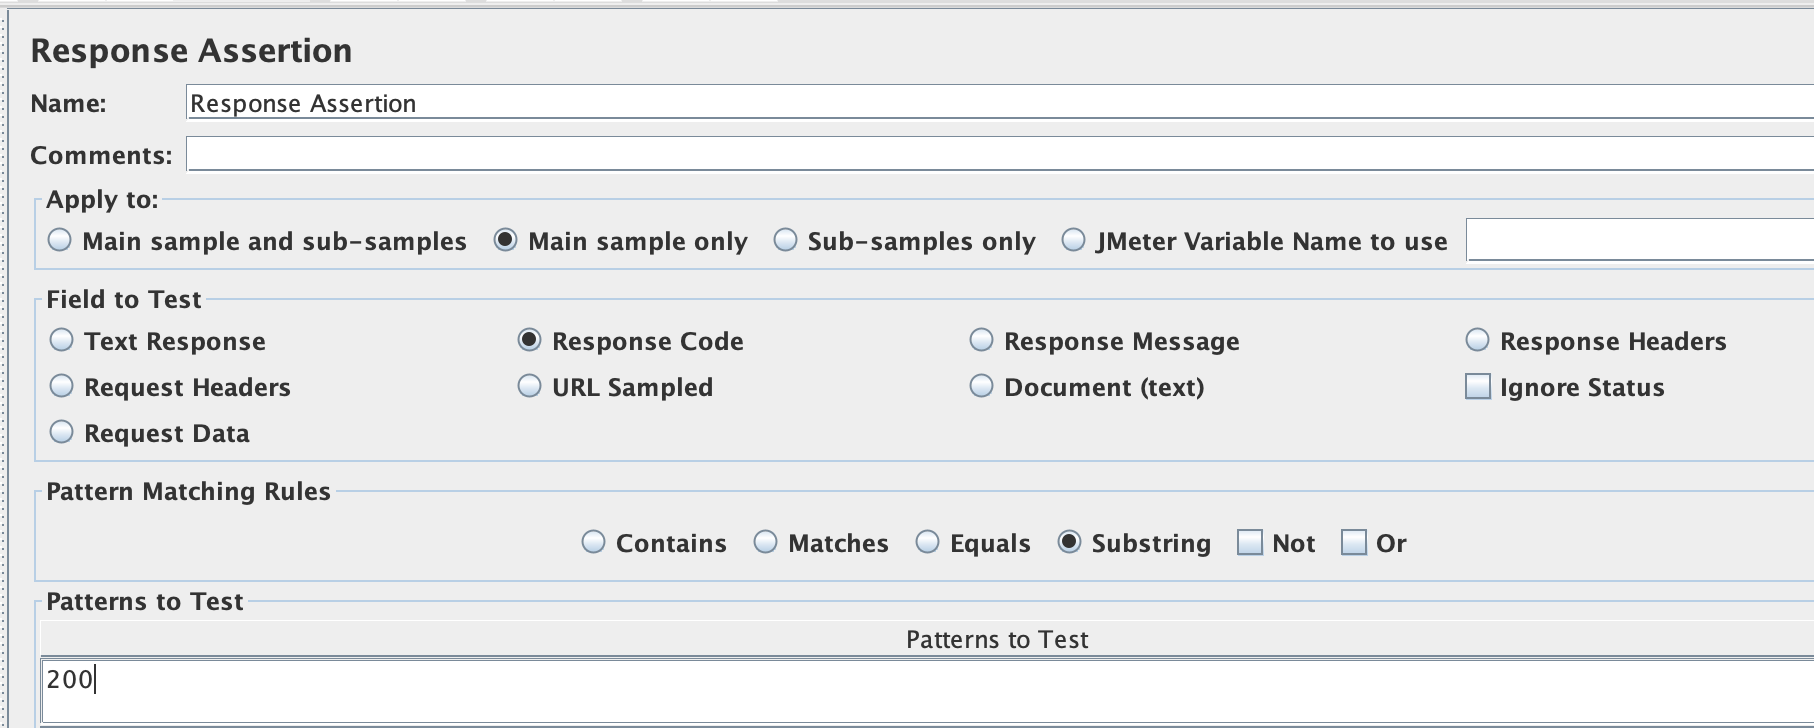Toggle the Not checkbox
Viewport: 1814px width, 728px height.
tap(1250, 543)
